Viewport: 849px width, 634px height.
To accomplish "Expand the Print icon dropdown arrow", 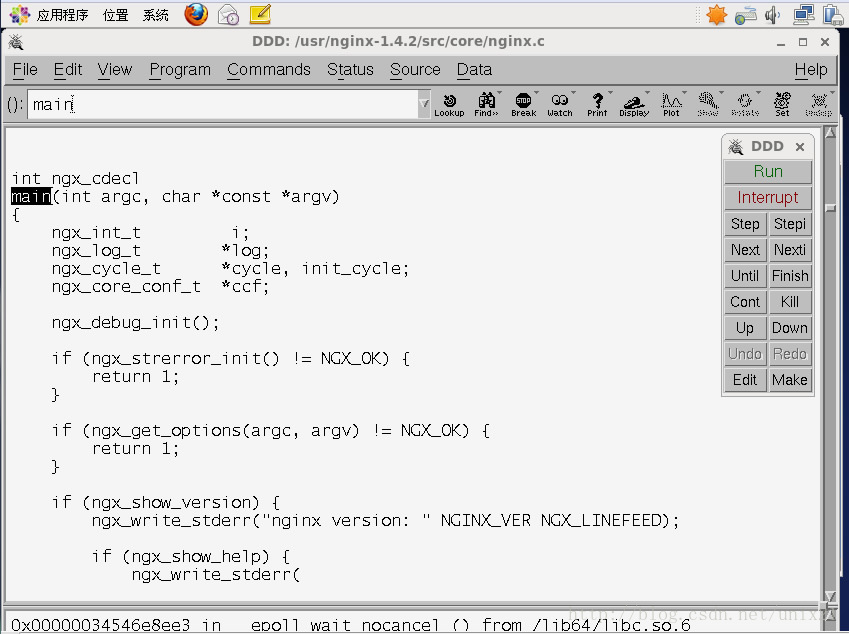I will coord(610,93).
